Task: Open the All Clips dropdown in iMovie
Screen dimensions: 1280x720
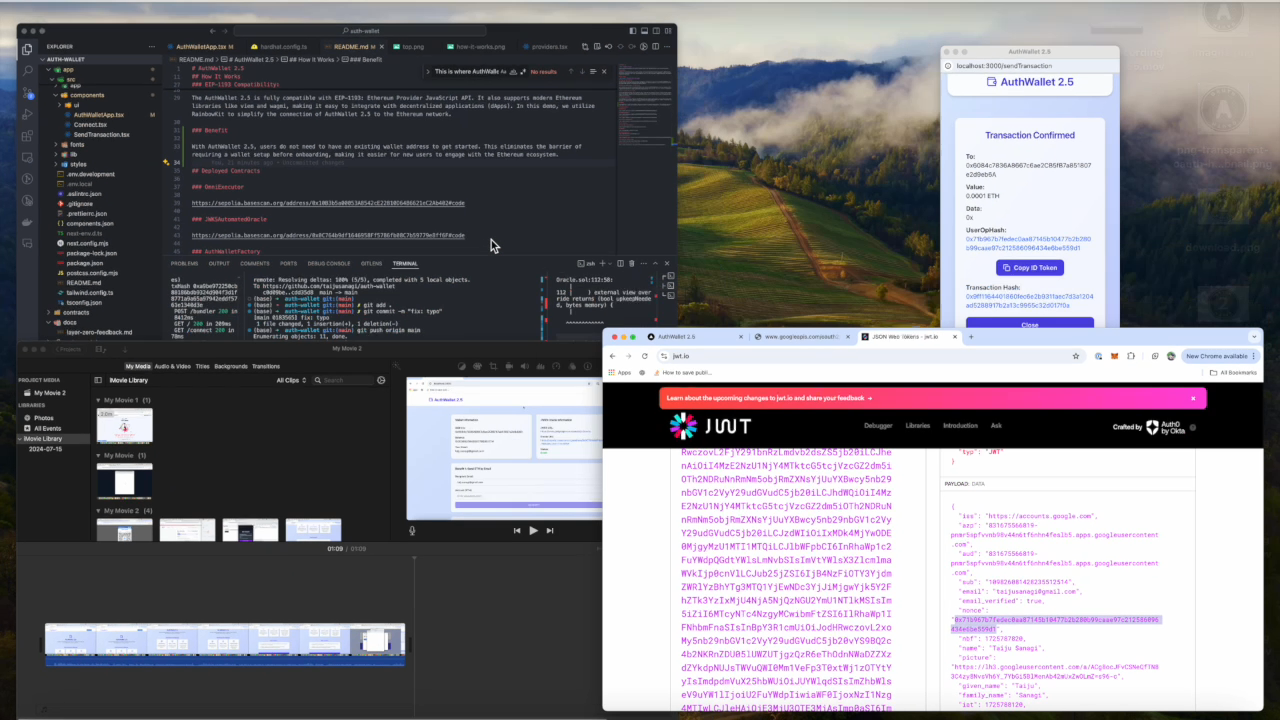Action: tap(292, 380)
